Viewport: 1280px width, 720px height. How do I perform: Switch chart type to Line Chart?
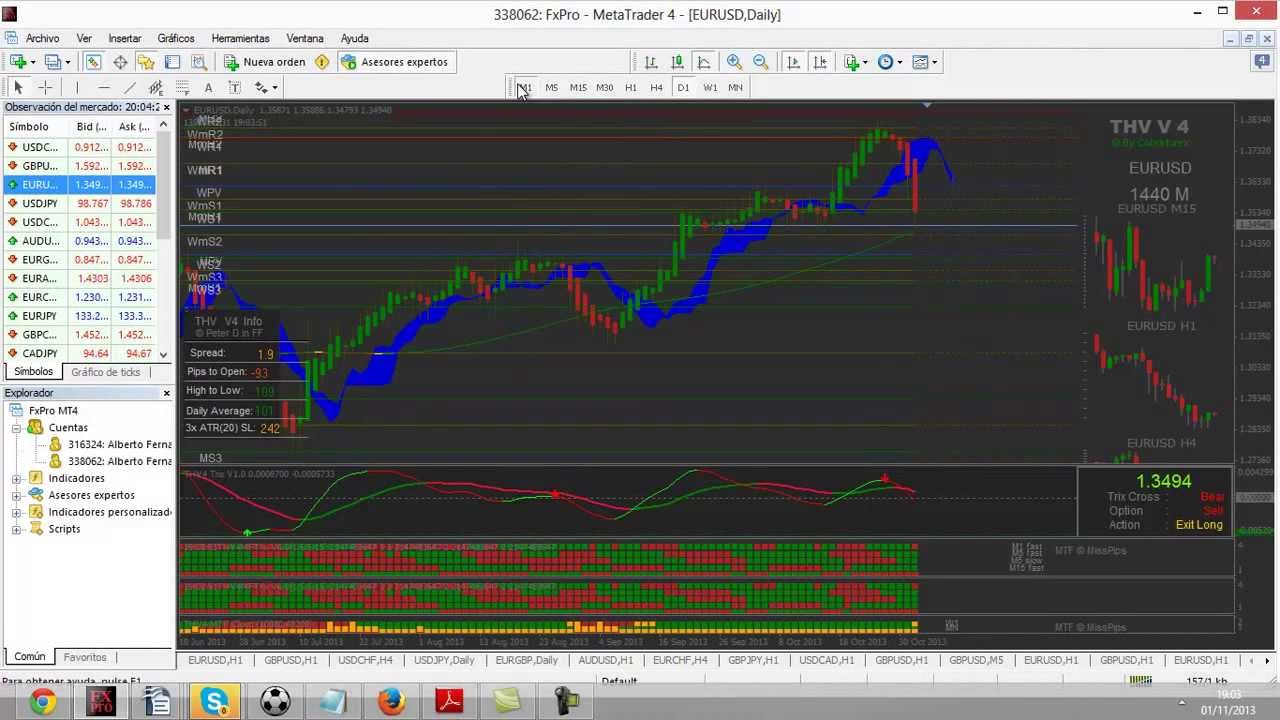704,62
